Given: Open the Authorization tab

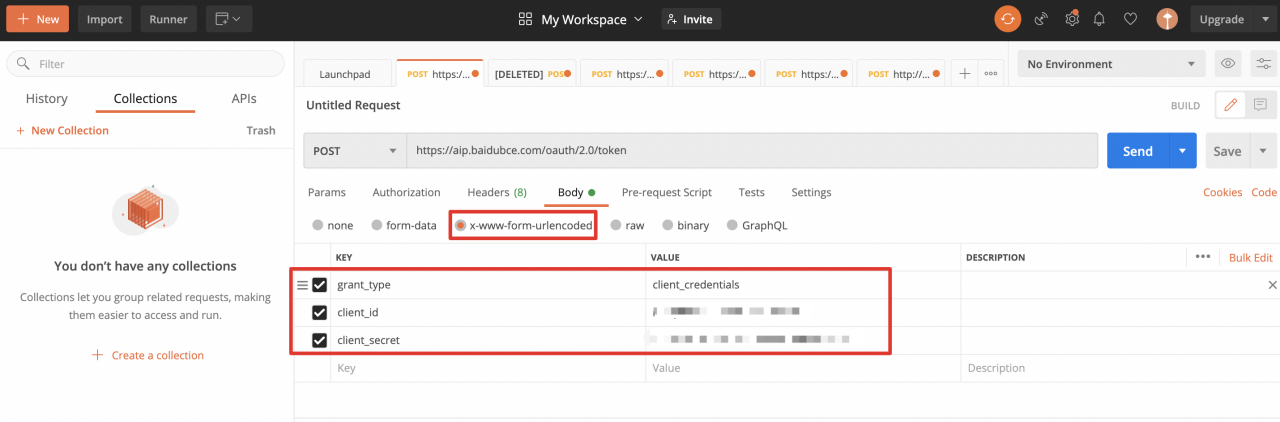Looking at the screenshot, I should coord(406,192).
